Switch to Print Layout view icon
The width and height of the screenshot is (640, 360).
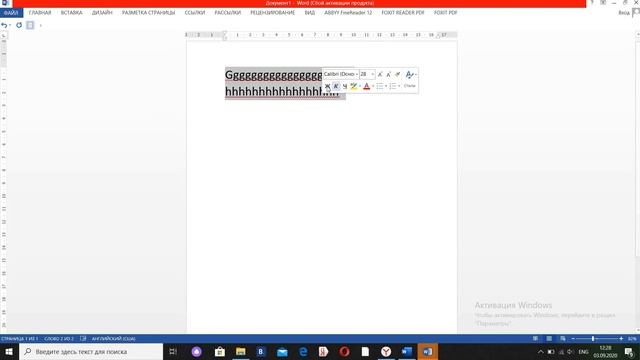click(x=549, y=338)
